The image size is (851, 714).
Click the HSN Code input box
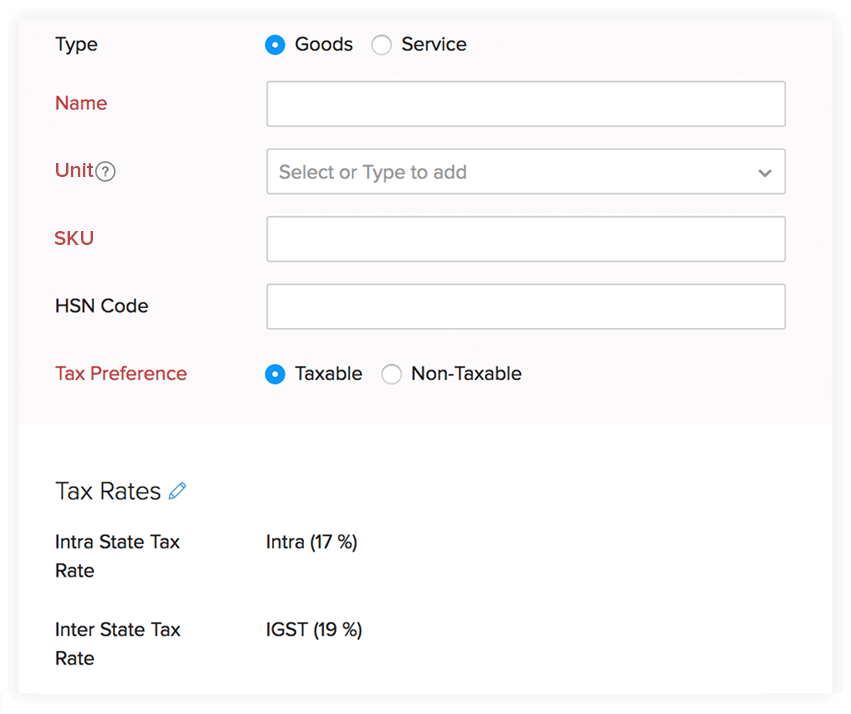tap(525, 307)
